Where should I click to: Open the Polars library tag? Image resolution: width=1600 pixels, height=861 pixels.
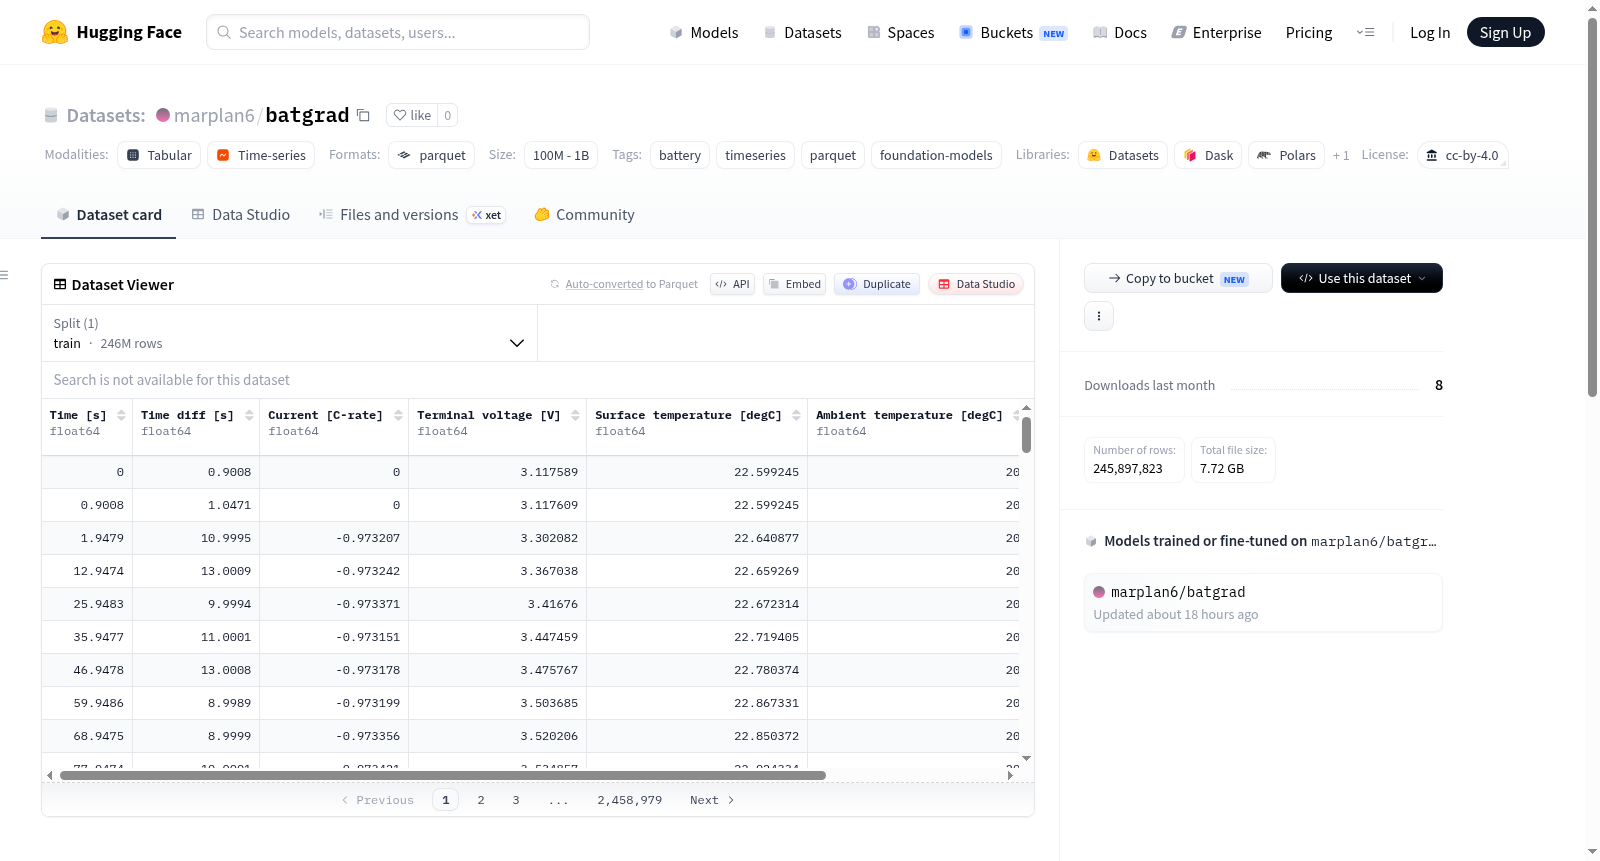point(1286,155)
